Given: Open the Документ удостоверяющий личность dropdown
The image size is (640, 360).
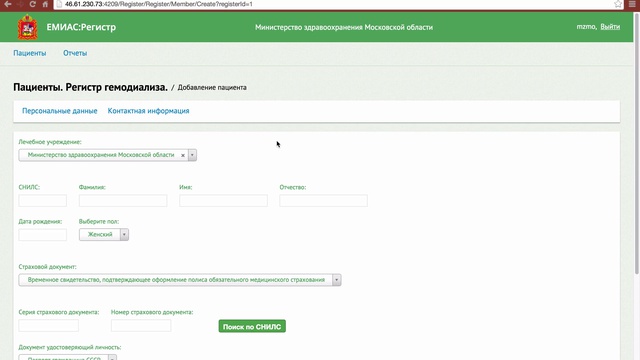Looking at the screenshot, I should coord(68,358).
